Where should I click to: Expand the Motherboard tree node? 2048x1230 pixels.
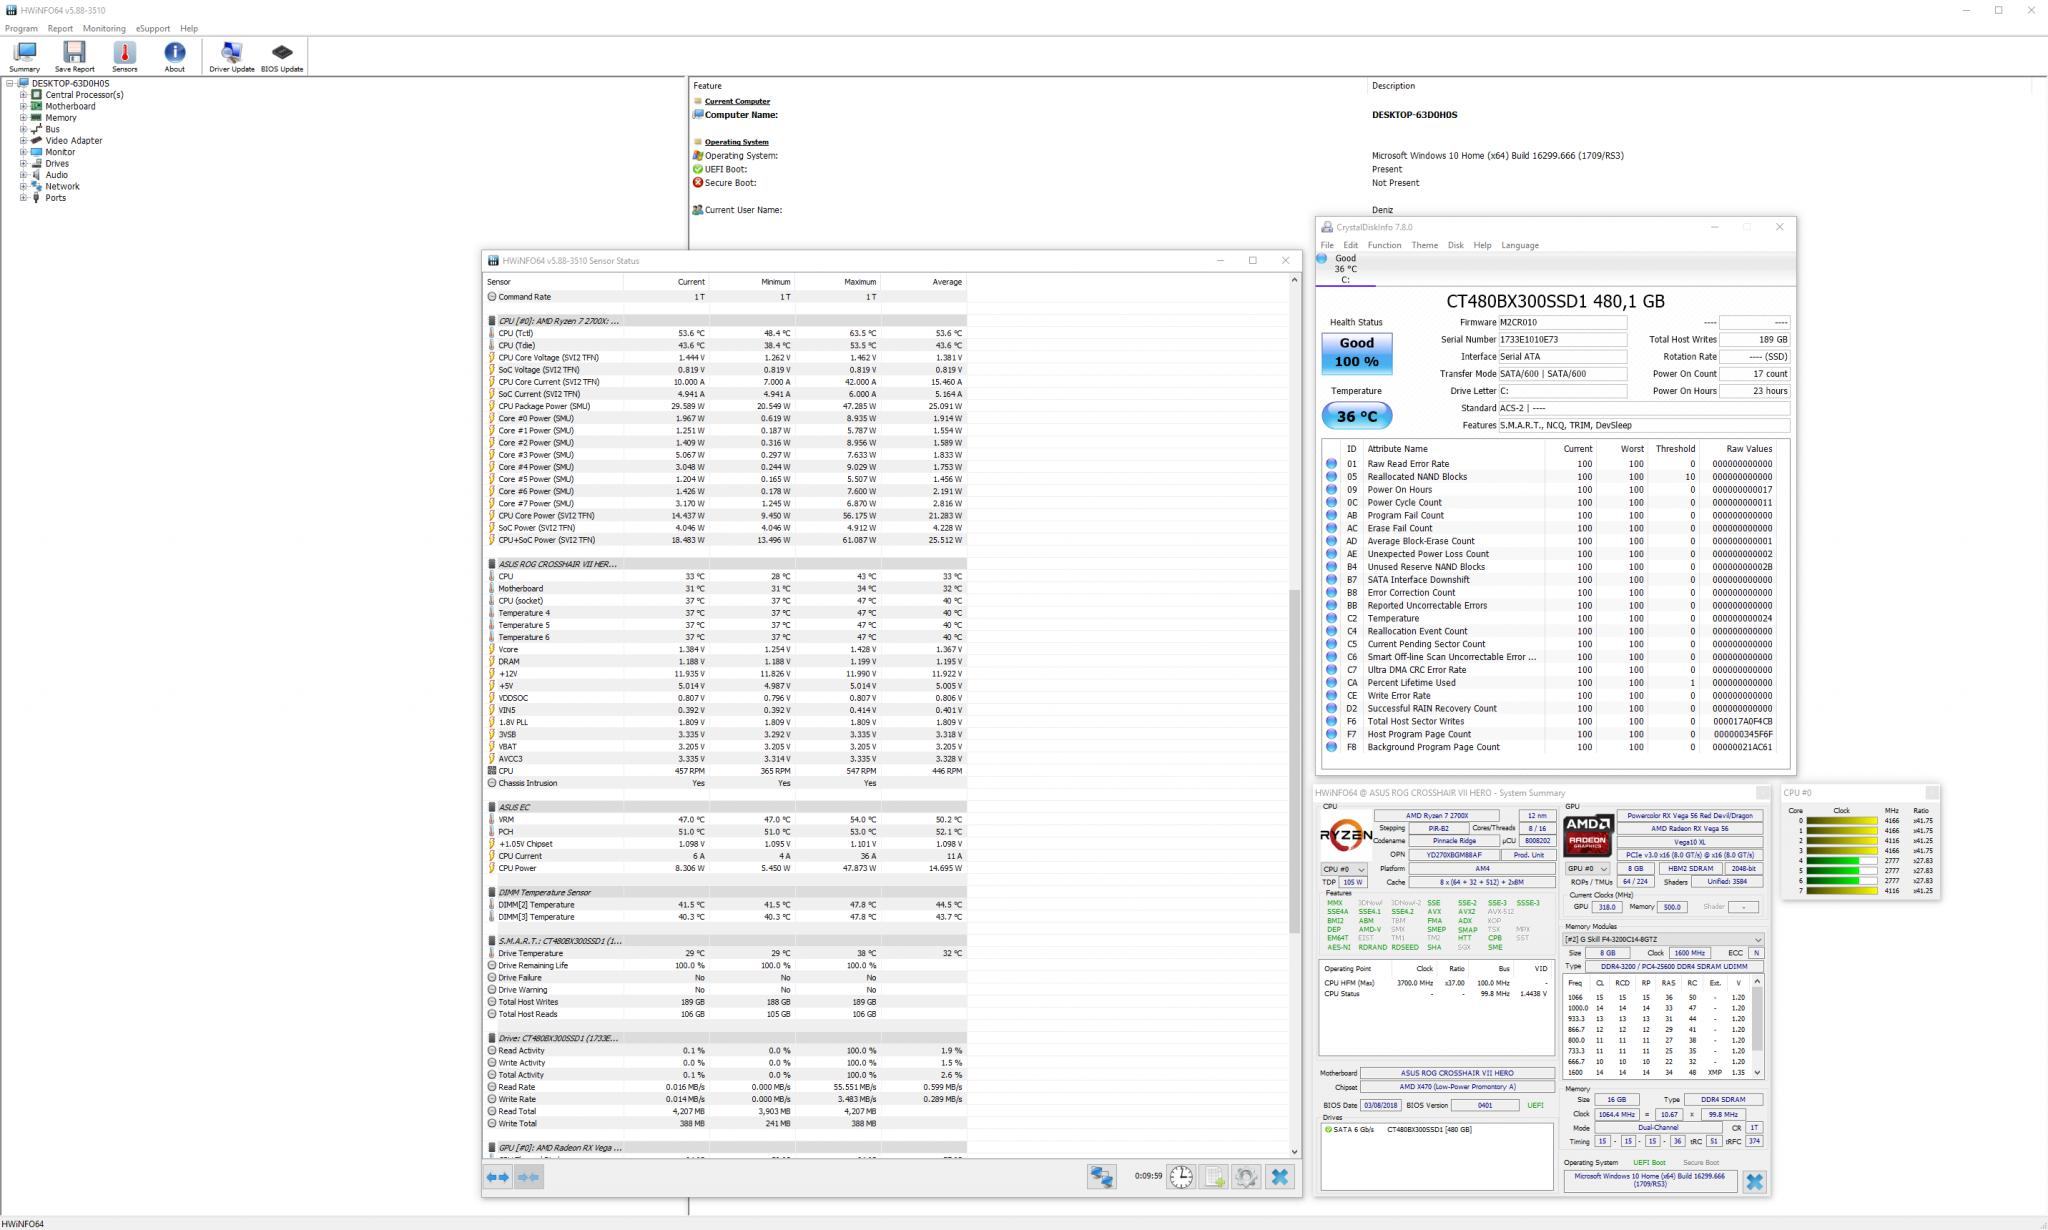(23, 106)
